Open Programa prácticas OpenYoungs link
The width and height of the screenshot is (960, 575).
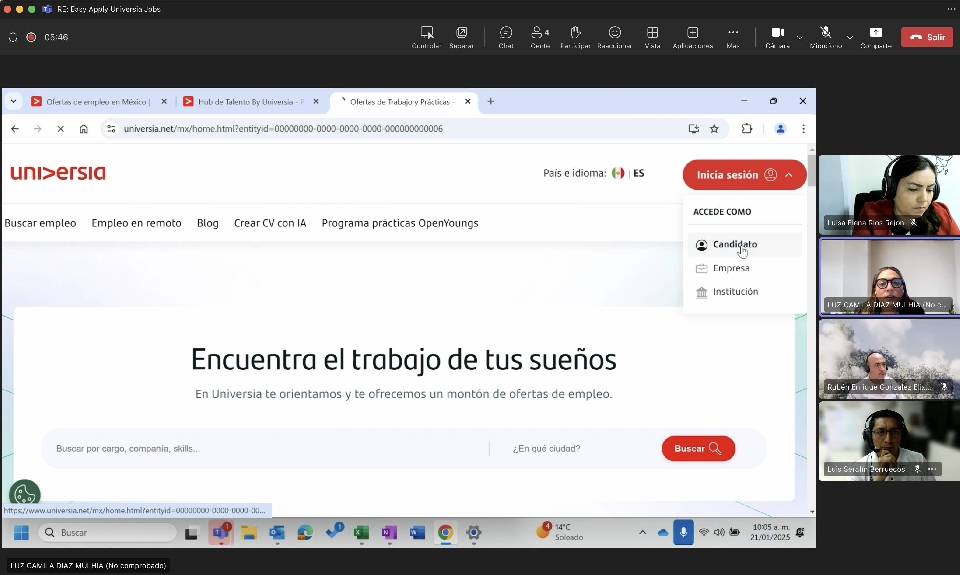coord(400,223)
